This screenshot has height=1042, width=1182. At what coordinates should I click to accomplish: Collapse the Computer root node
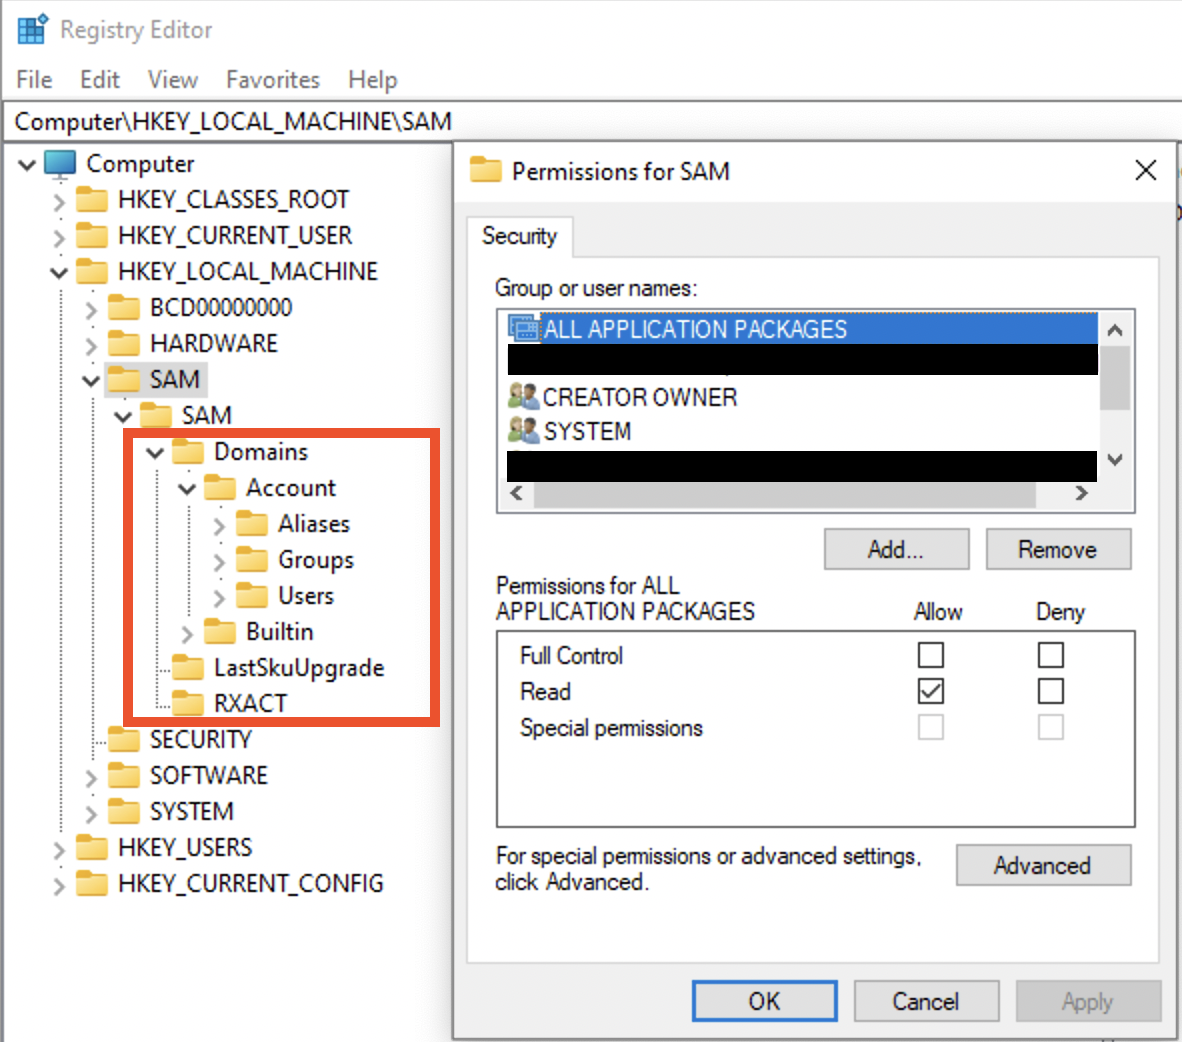pos(27,164)
